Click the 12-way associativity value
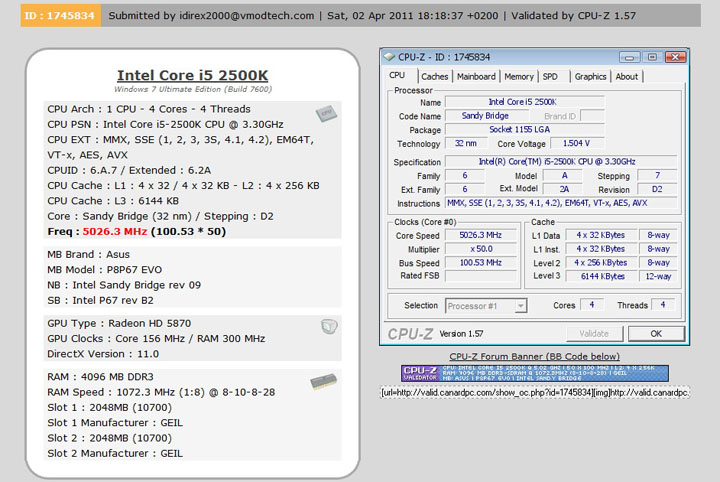The image size is (720, 482). [658, 276]
